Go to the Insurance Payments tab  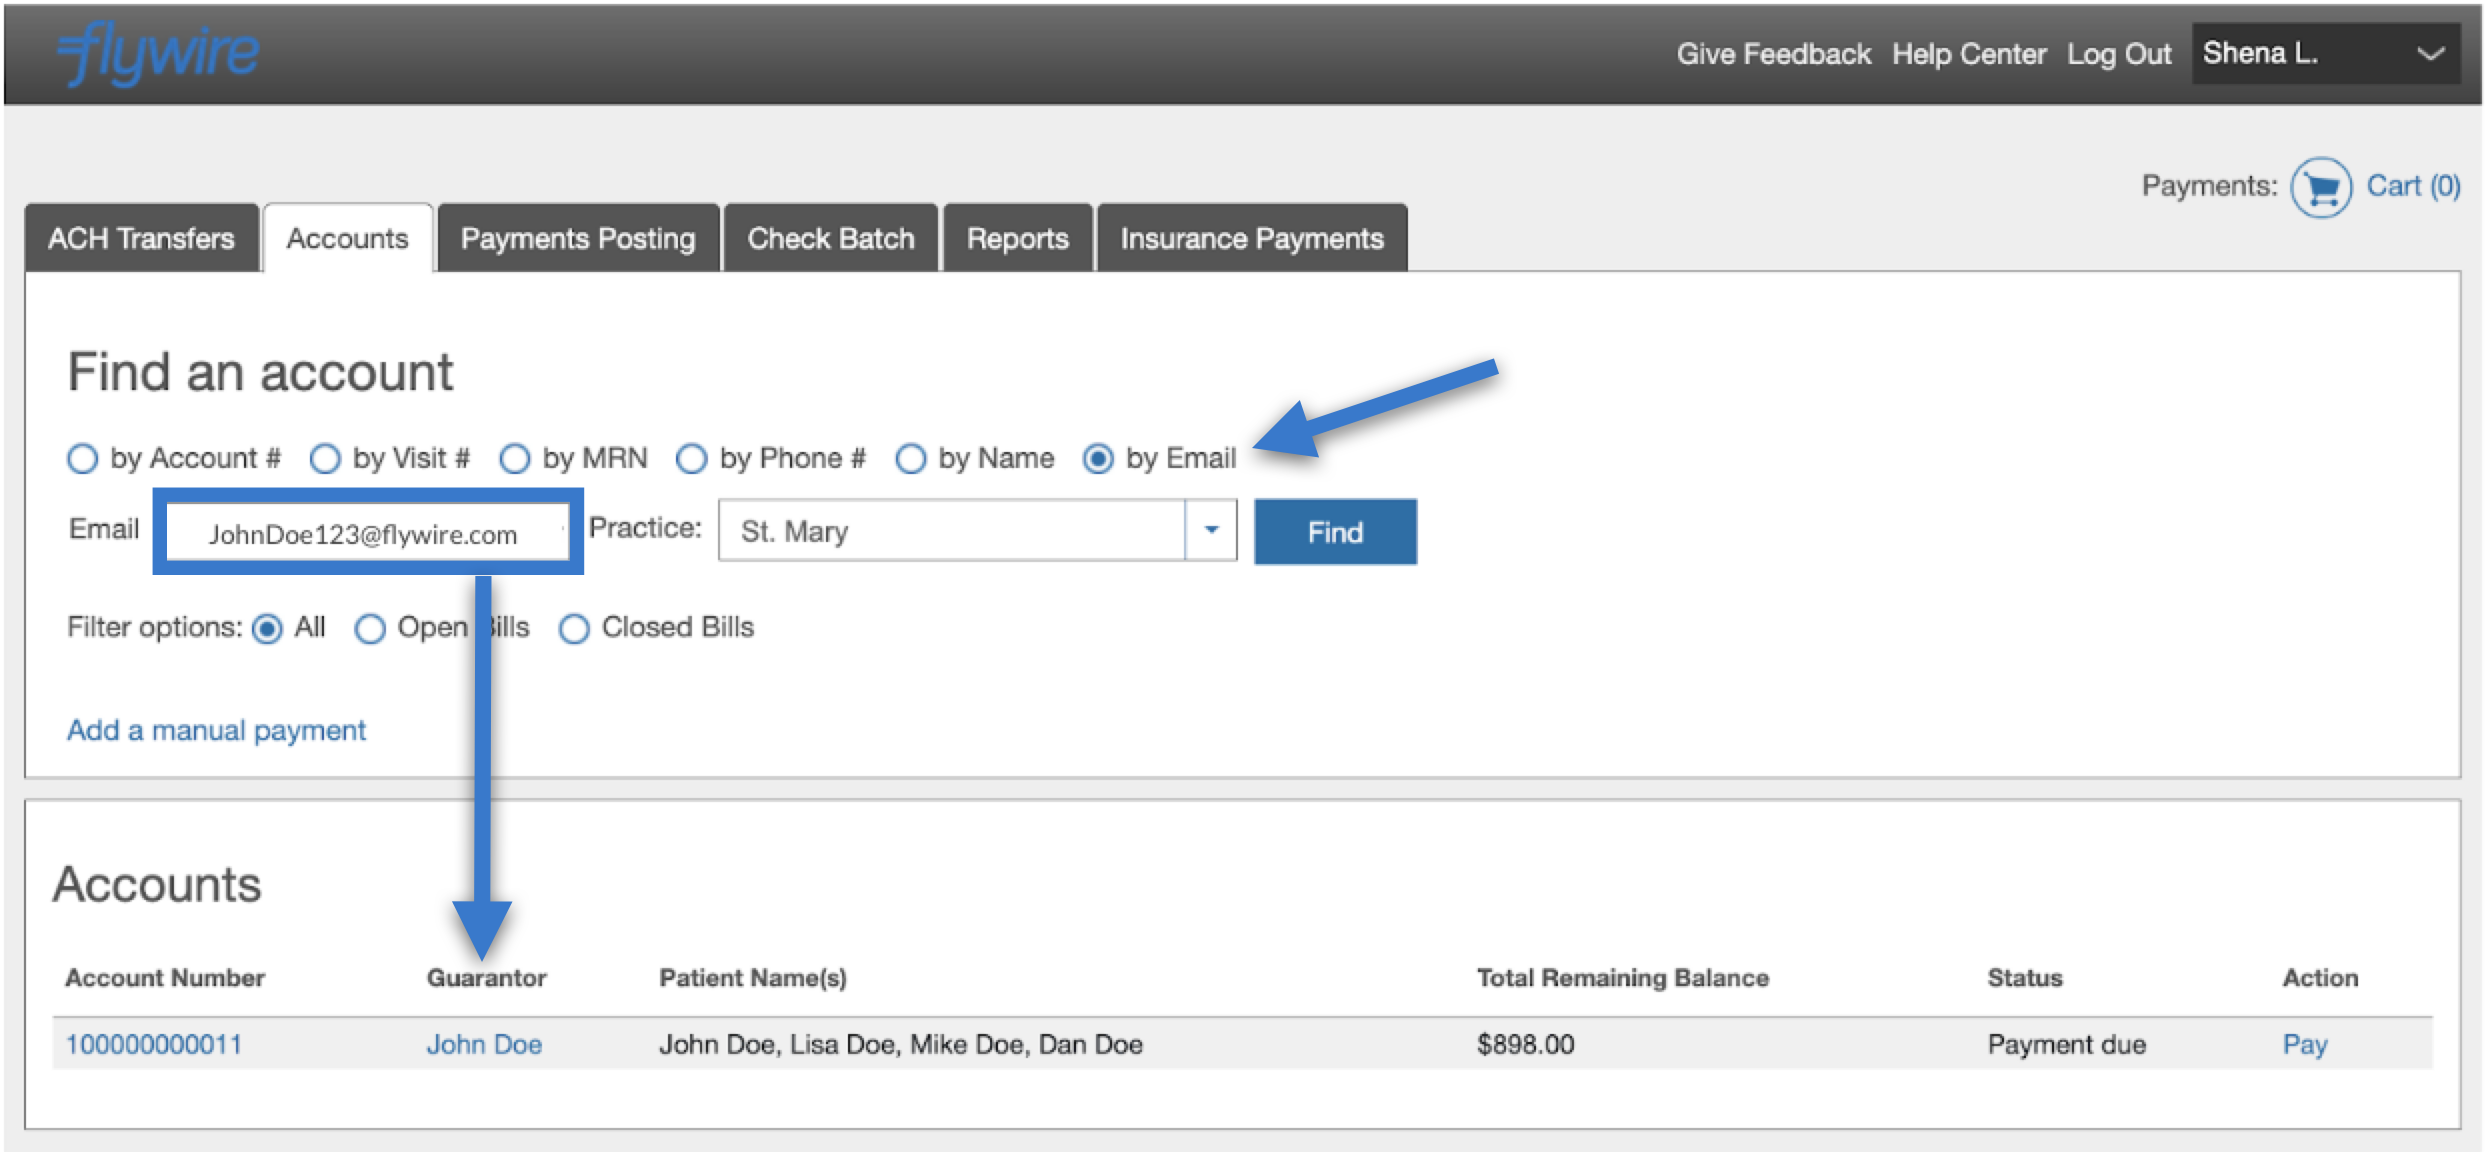coord(1251,238)
